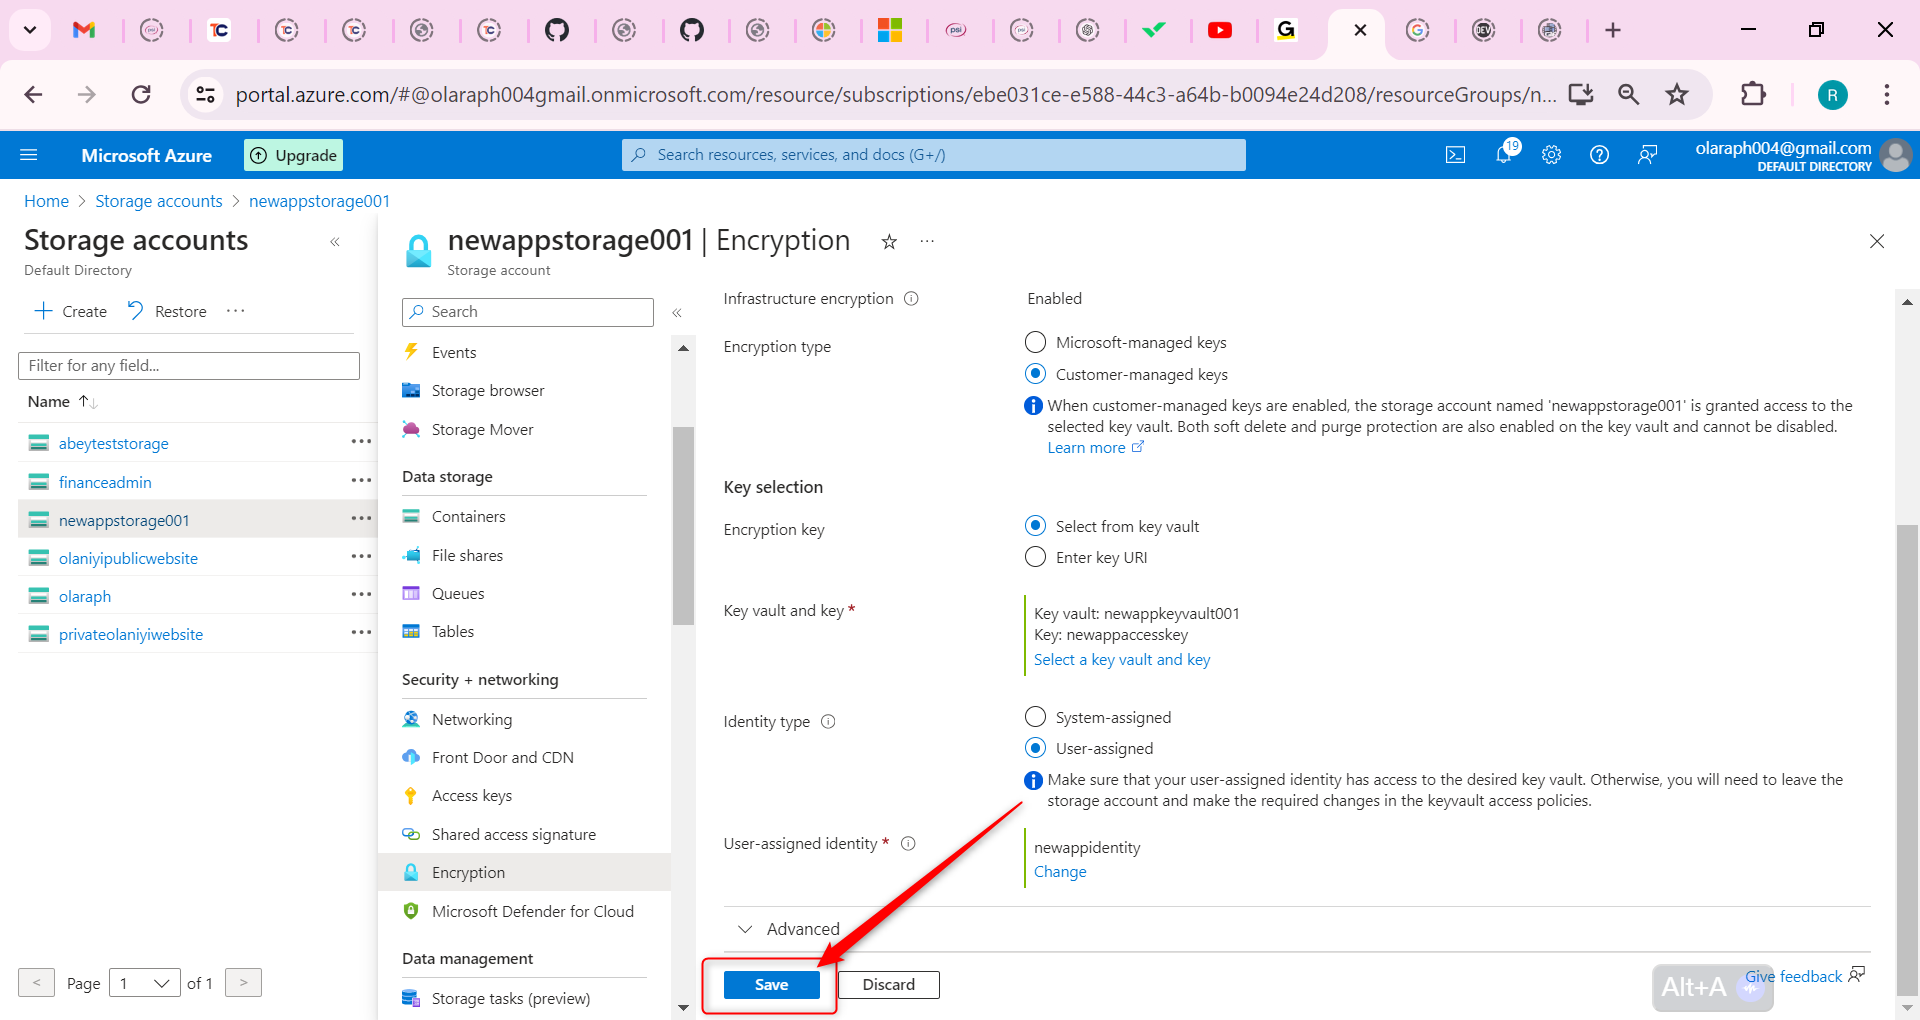1920x1020 pixels.
Task: Open the portal settings gear
Action: 1551,155
